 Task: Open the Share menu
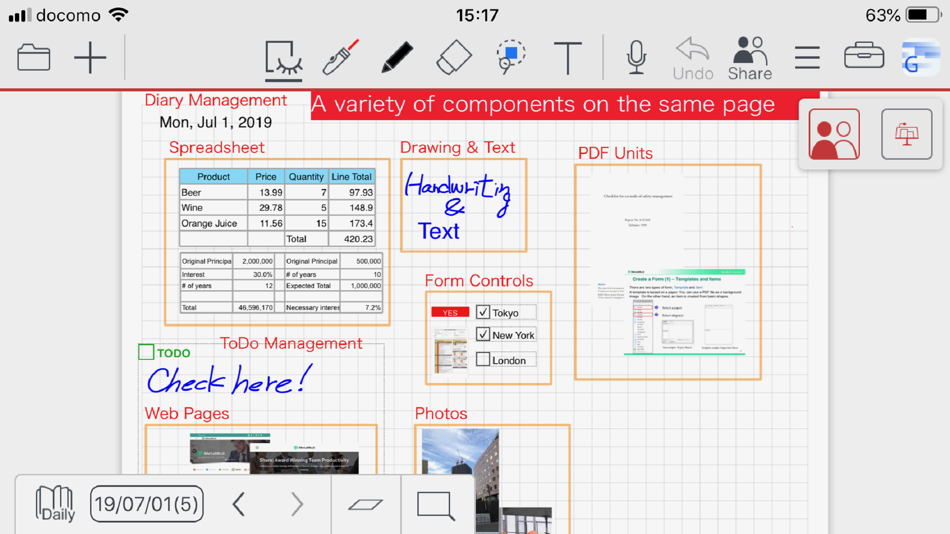click(x=750, y=59)
